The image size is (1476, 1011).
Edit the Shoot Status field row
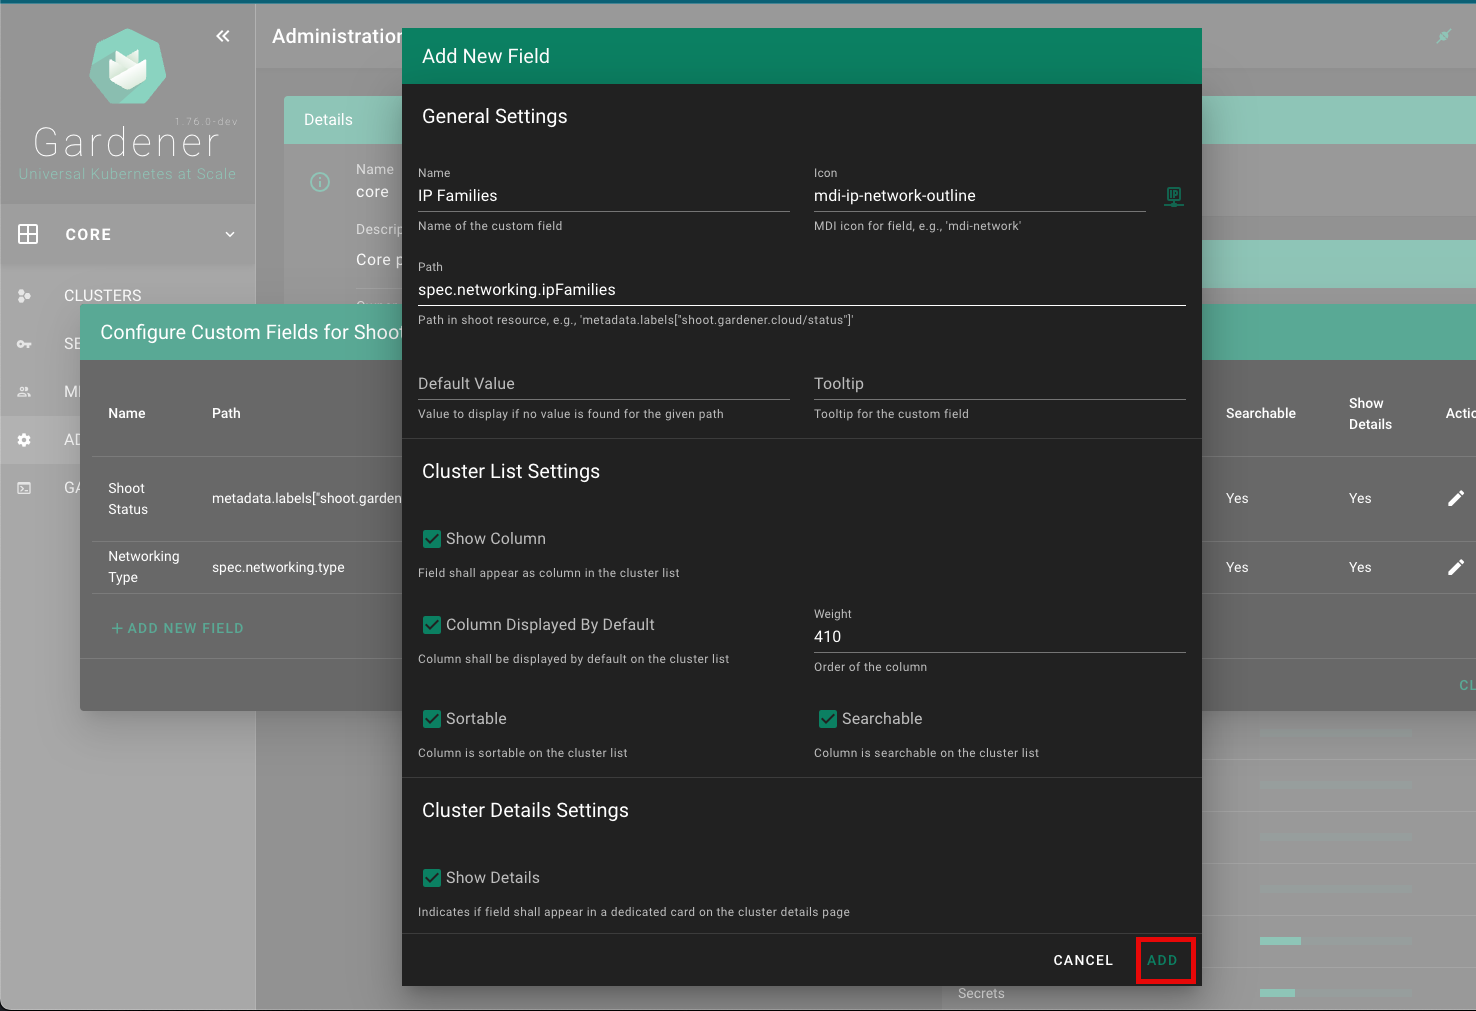pos(1456,498)
